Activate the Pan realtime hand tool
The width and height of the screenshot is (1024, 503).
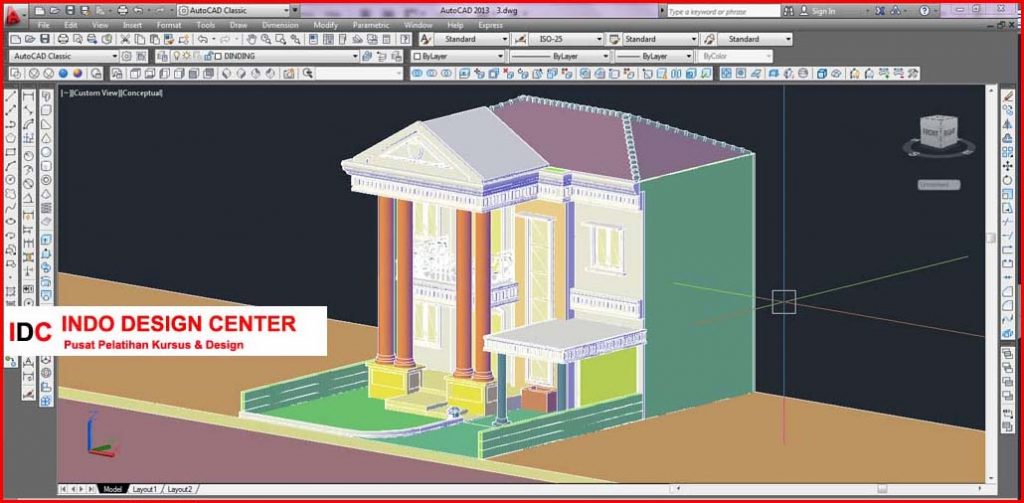(x=252, y=39)
